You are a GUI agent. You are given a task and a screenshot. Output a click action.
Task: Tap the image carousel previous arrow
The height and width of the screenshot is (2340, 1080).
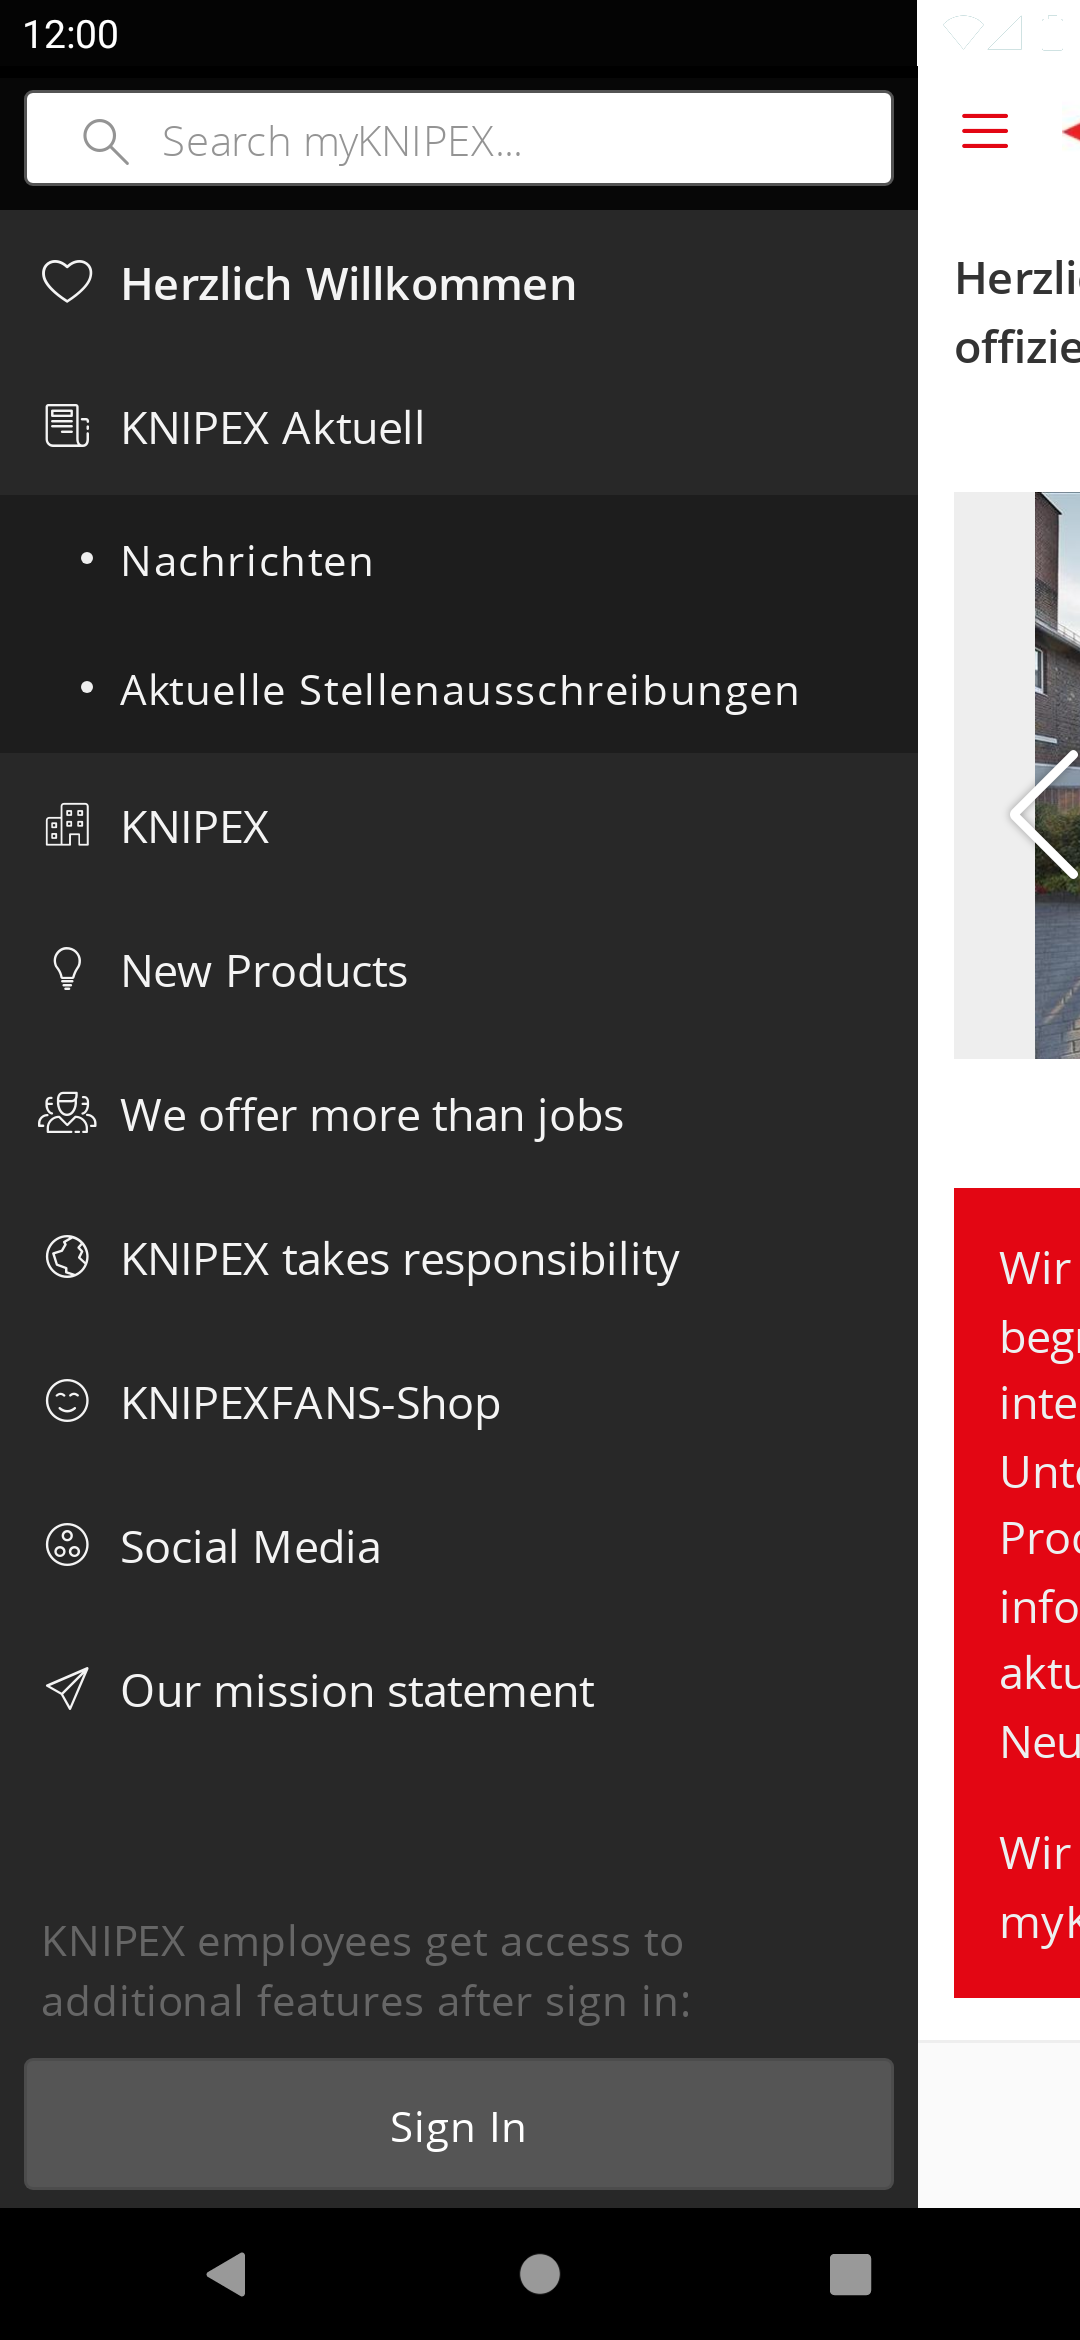tap(1044, 814)
